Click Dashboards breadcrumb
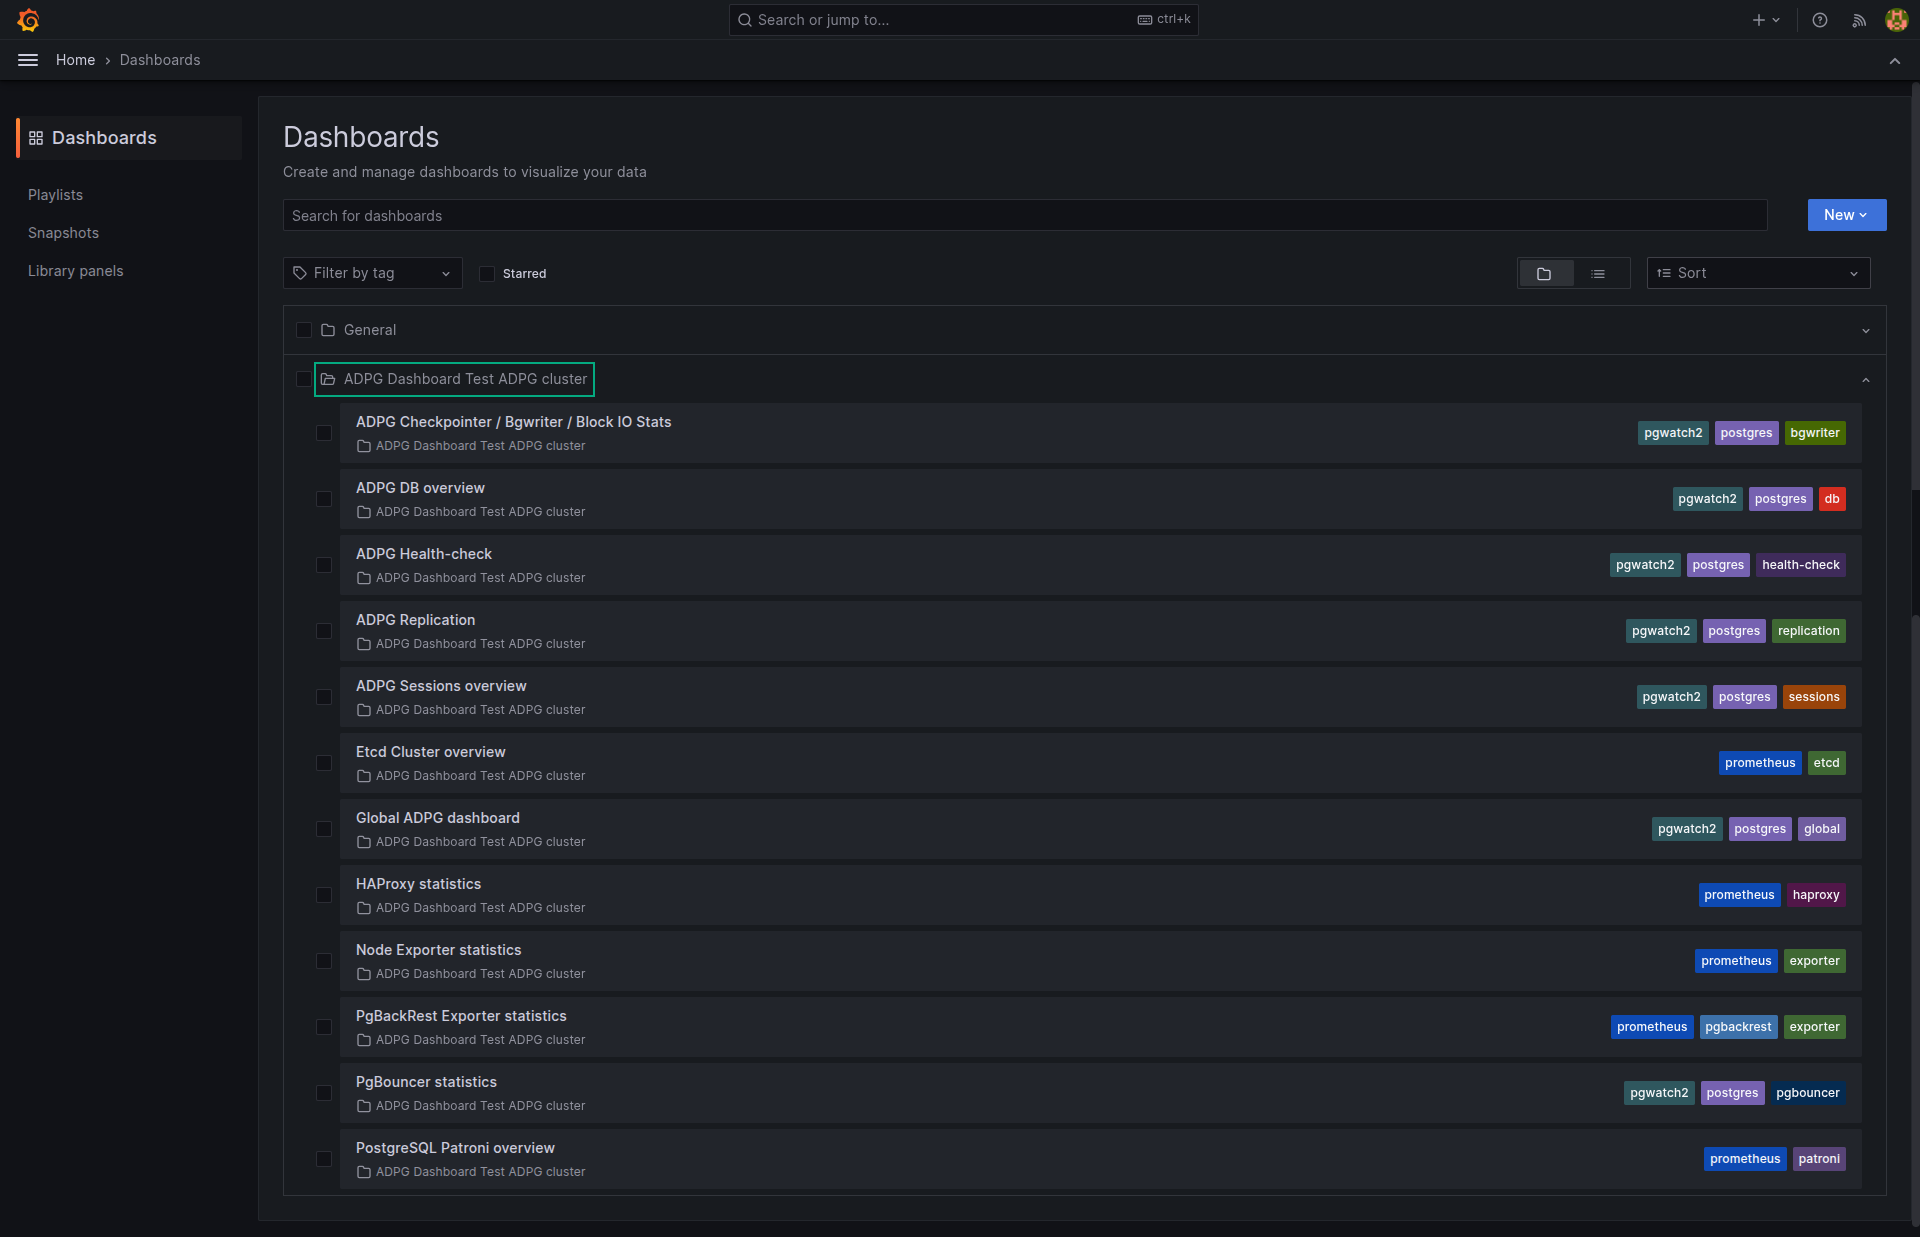This screenshot has width=1920, height=1237. (x=160, y=60)
